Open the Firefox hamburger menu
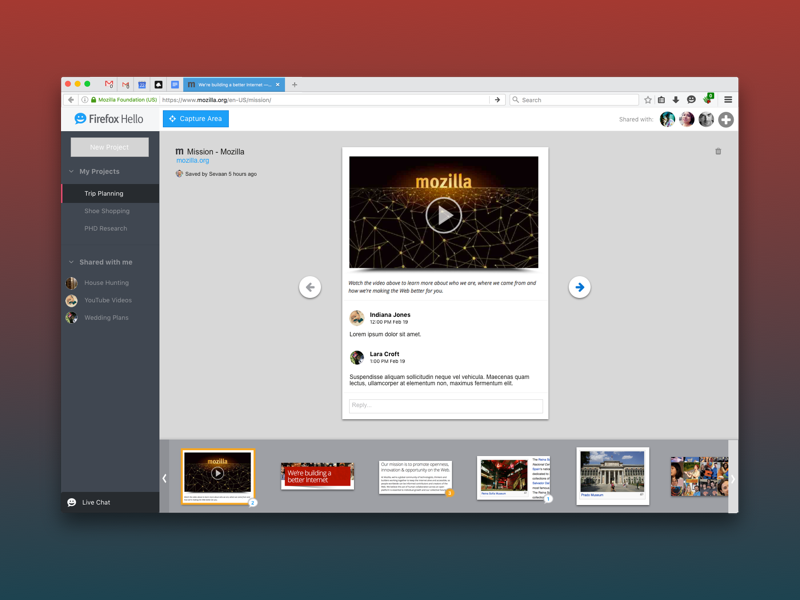 (728, 100)
